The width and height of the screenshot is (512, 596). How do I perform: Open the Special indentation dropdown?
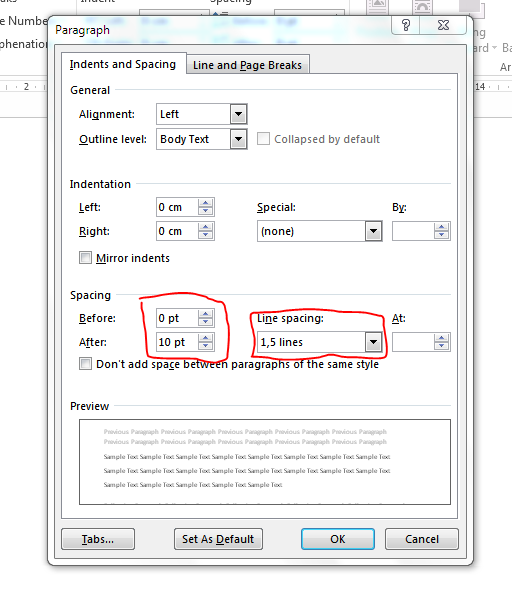click(373, 231)
